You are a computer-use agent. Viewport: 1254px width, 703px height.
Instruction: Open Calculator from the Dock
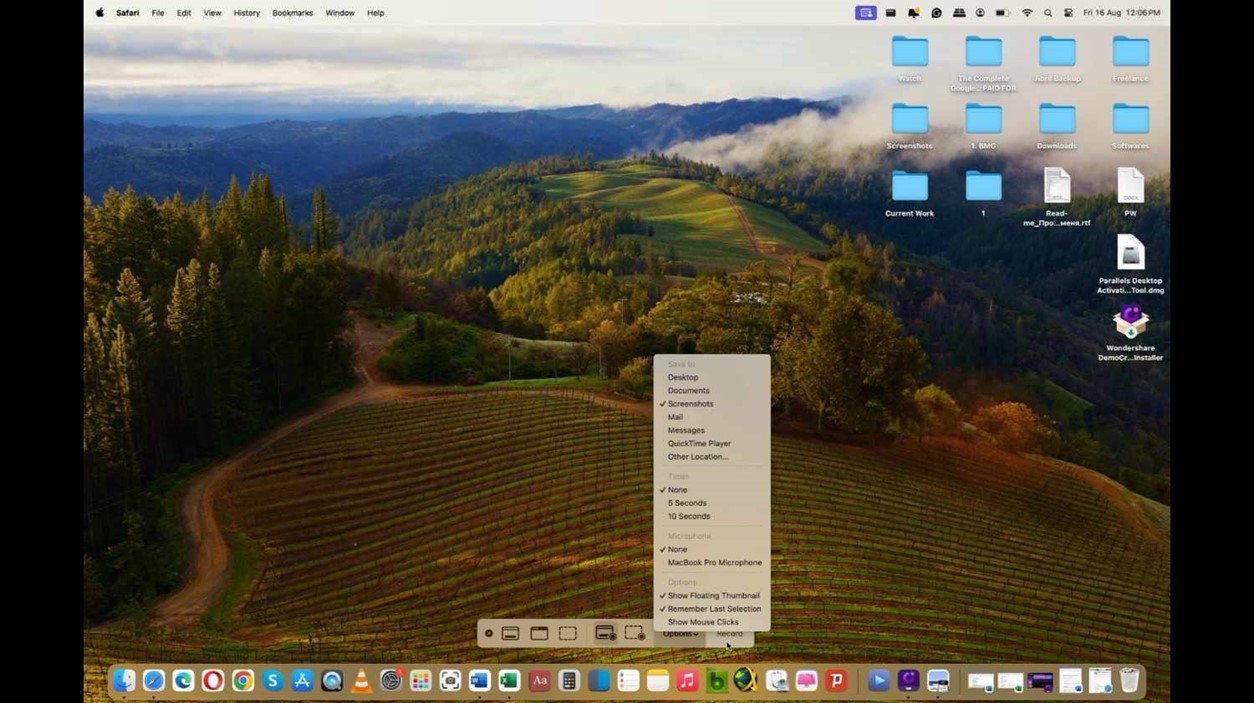(569, 681)
